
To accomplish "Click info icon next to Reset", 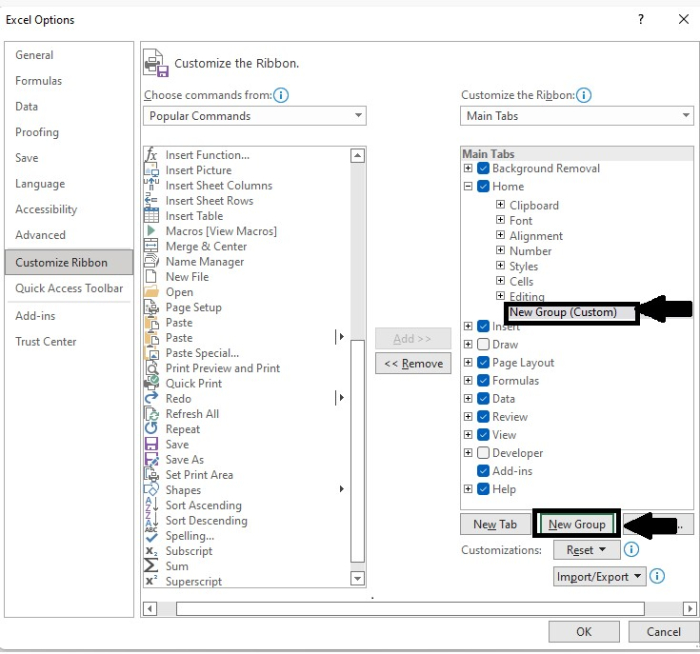I will tap(631, 550).
